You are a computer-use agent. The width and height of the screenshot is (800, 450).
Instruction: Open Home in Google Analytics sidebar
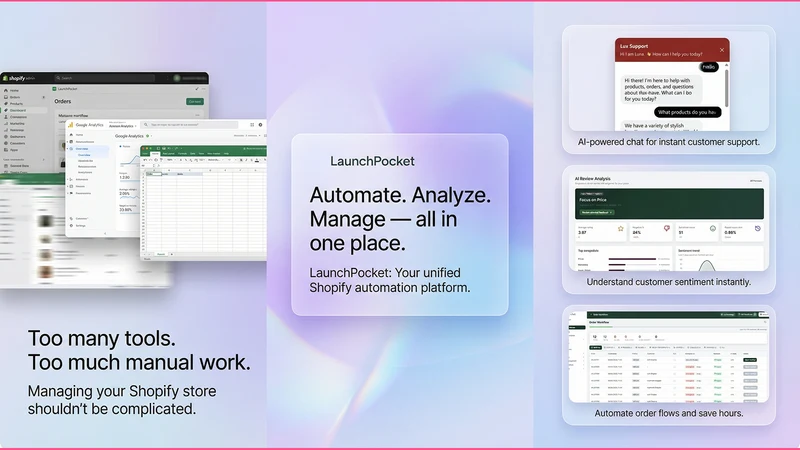[x=77, y=135]
